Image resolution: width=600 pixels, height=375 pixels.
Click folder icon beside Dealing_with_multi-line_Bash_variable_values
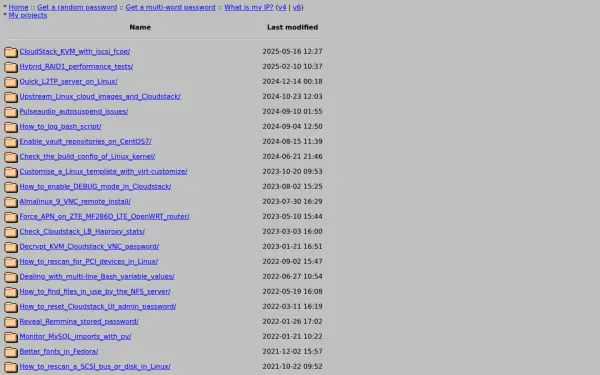click(x=11, y=277)
